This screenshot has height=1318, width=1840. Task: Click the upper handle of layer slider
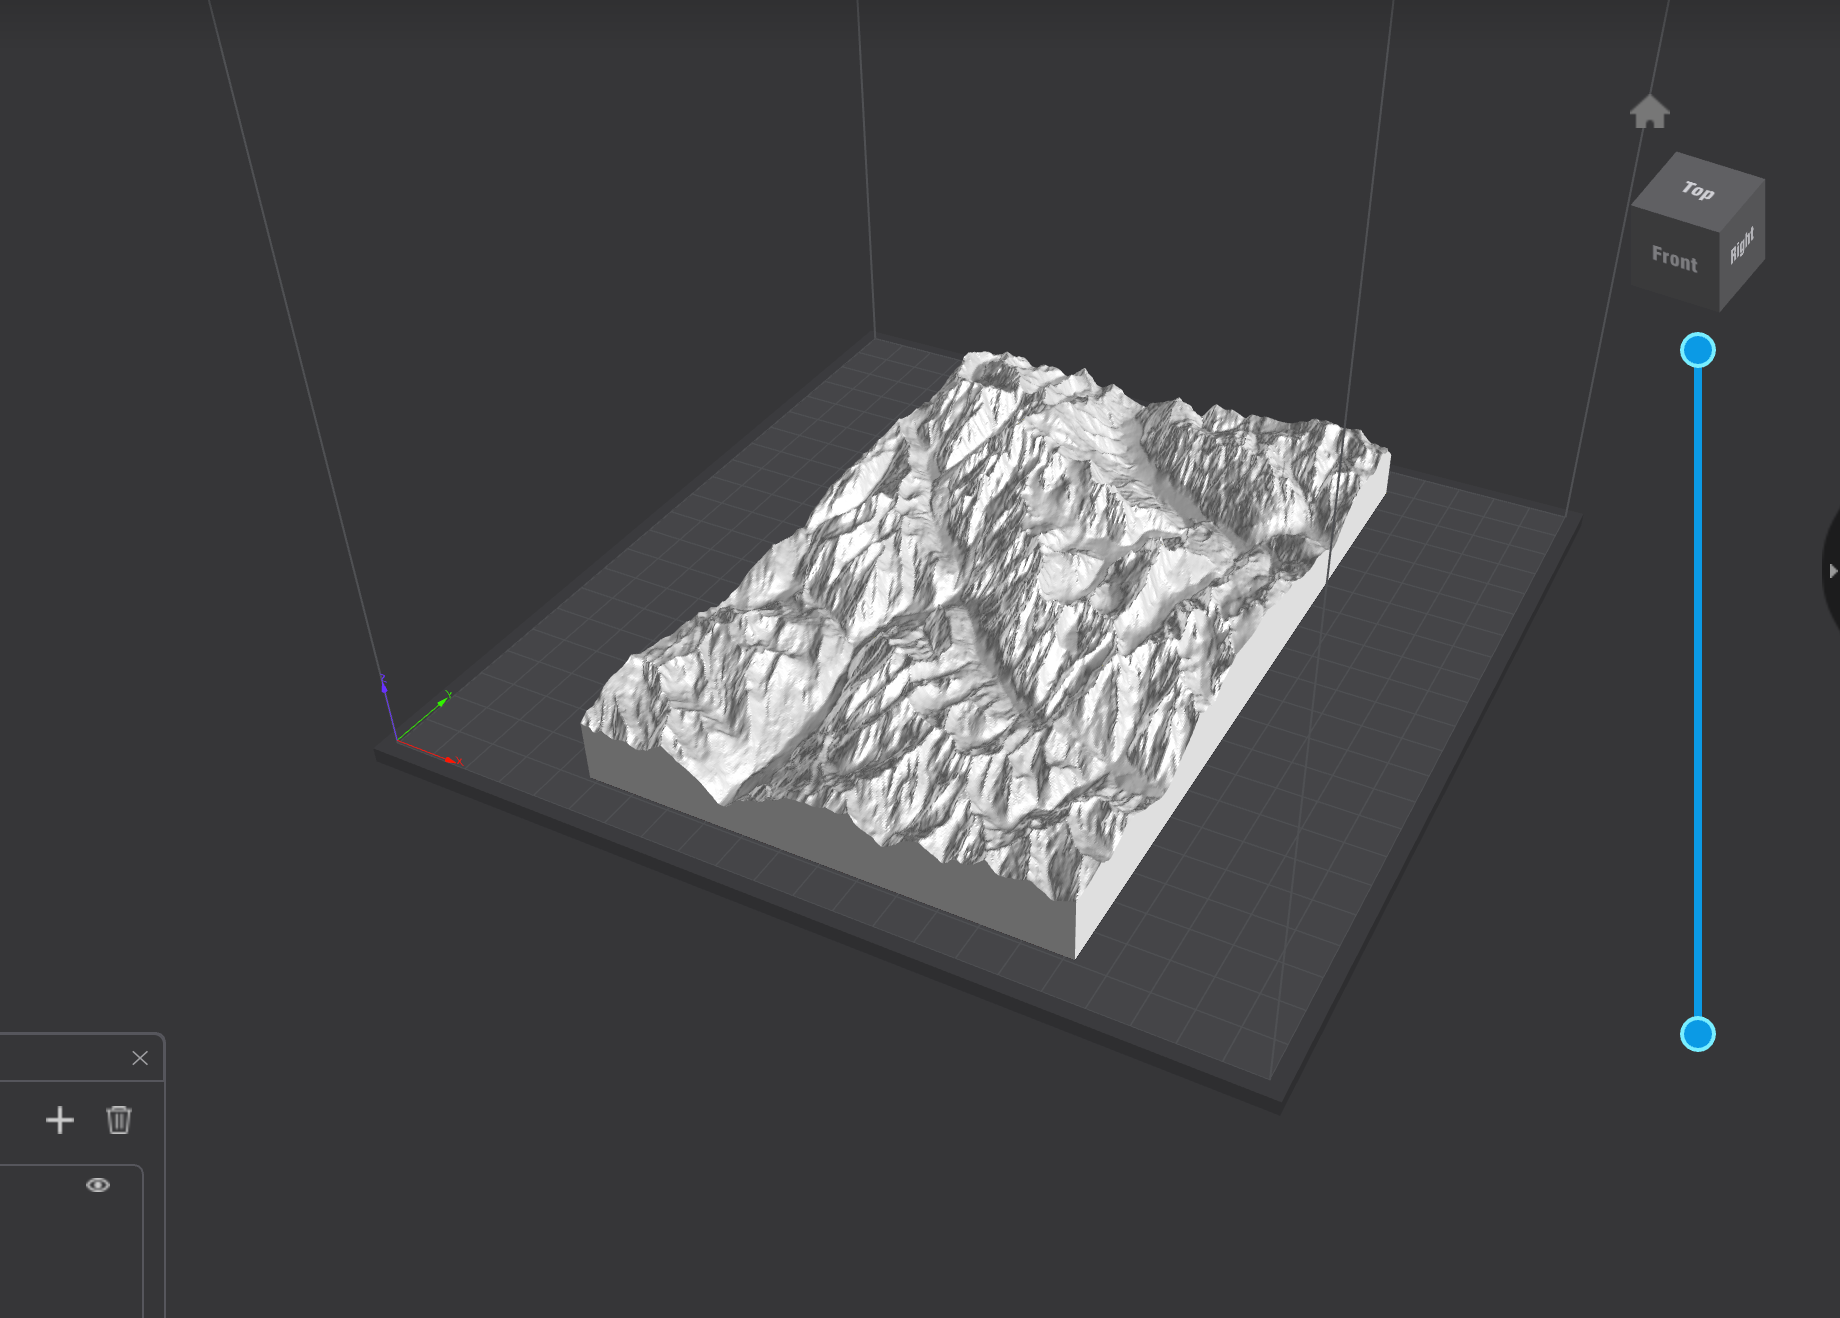(1697, 350)
